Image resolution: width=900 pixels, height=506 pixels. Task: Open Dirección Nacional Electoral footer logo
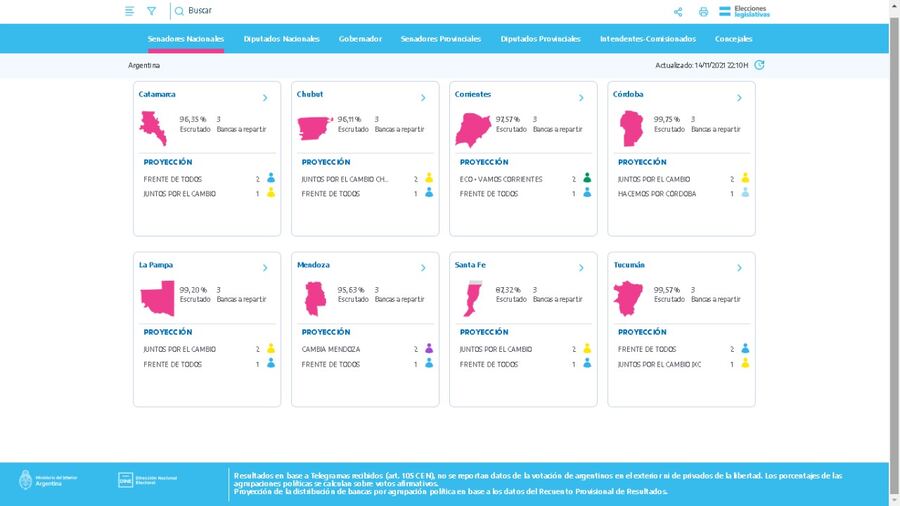(148, 480)
